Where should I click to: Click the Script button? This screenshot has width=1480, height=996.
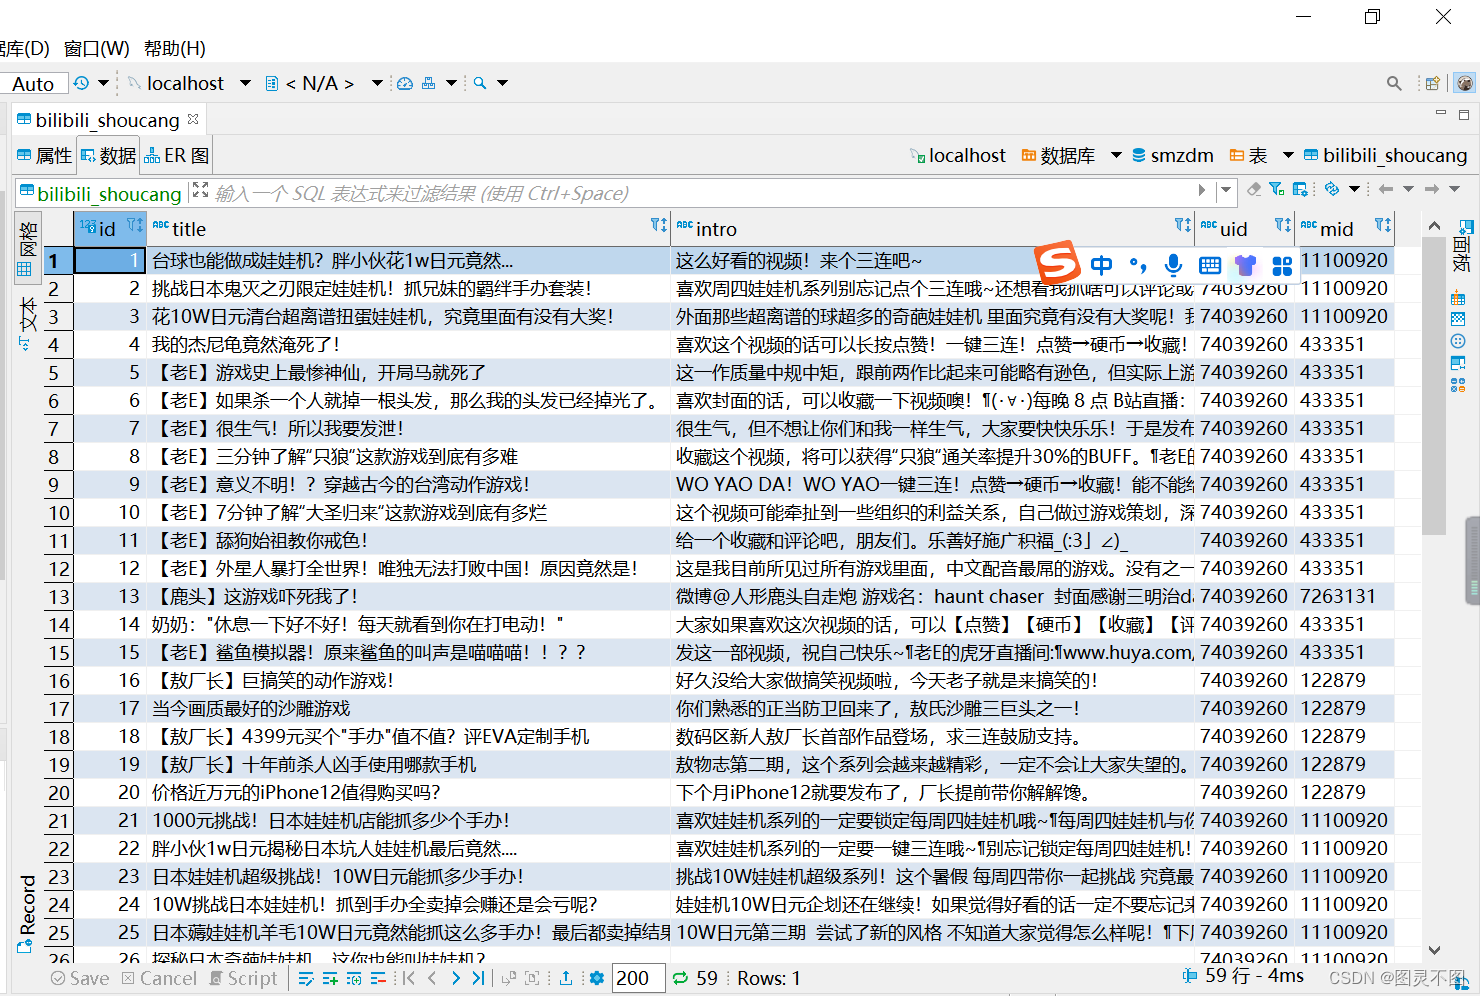click(243, 978)
